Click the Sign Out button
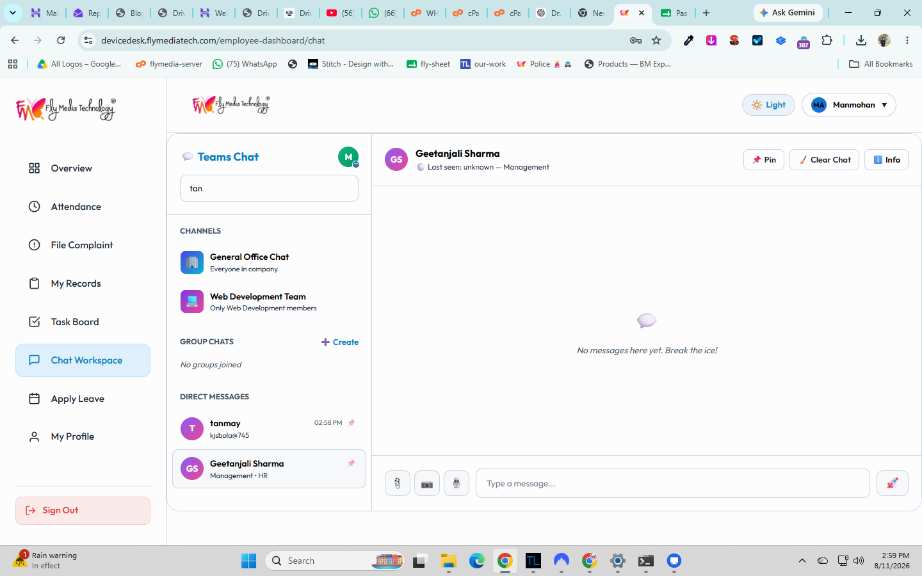This screenshot has width=922, height=576. 82,510
